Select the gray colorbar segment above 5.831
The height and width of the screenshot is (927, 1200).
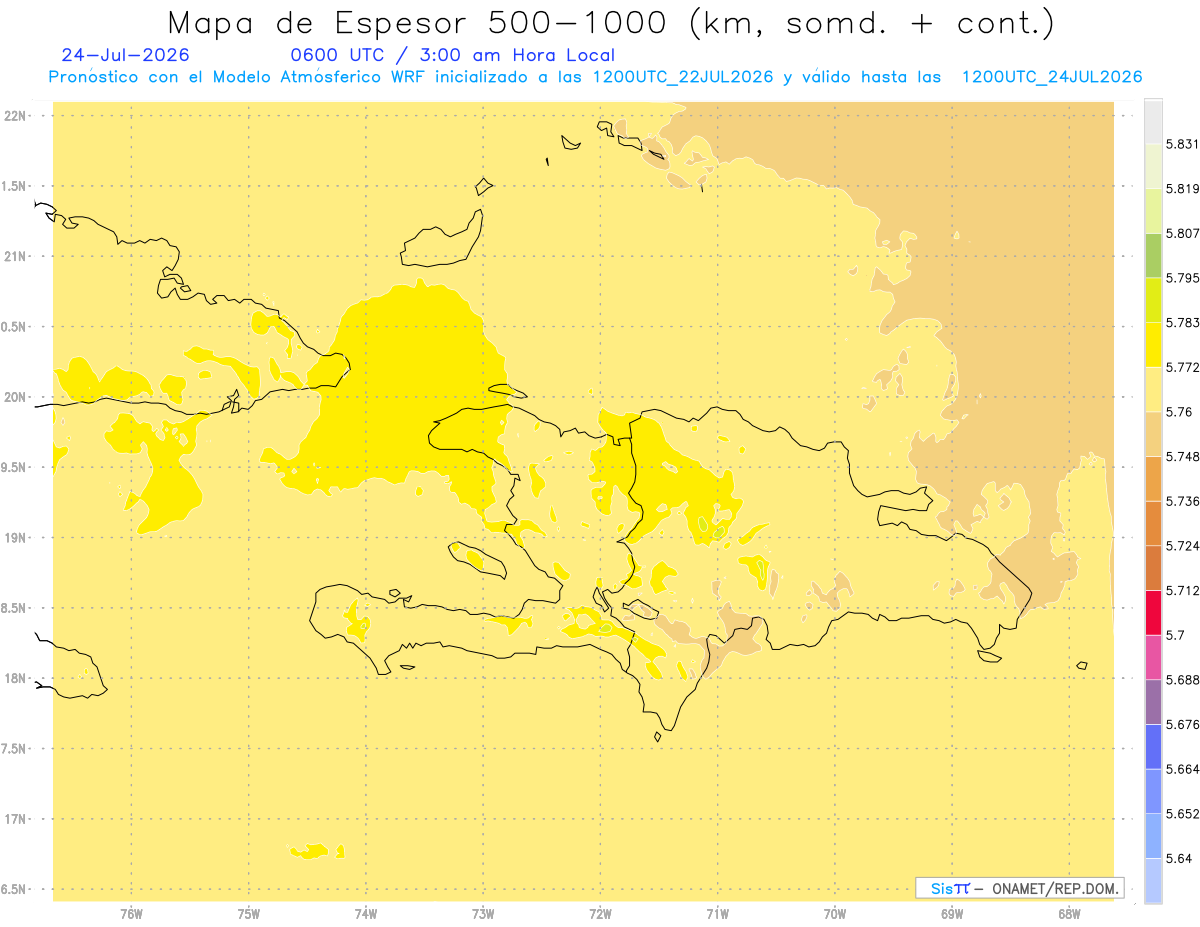[x=1153, y=121]
